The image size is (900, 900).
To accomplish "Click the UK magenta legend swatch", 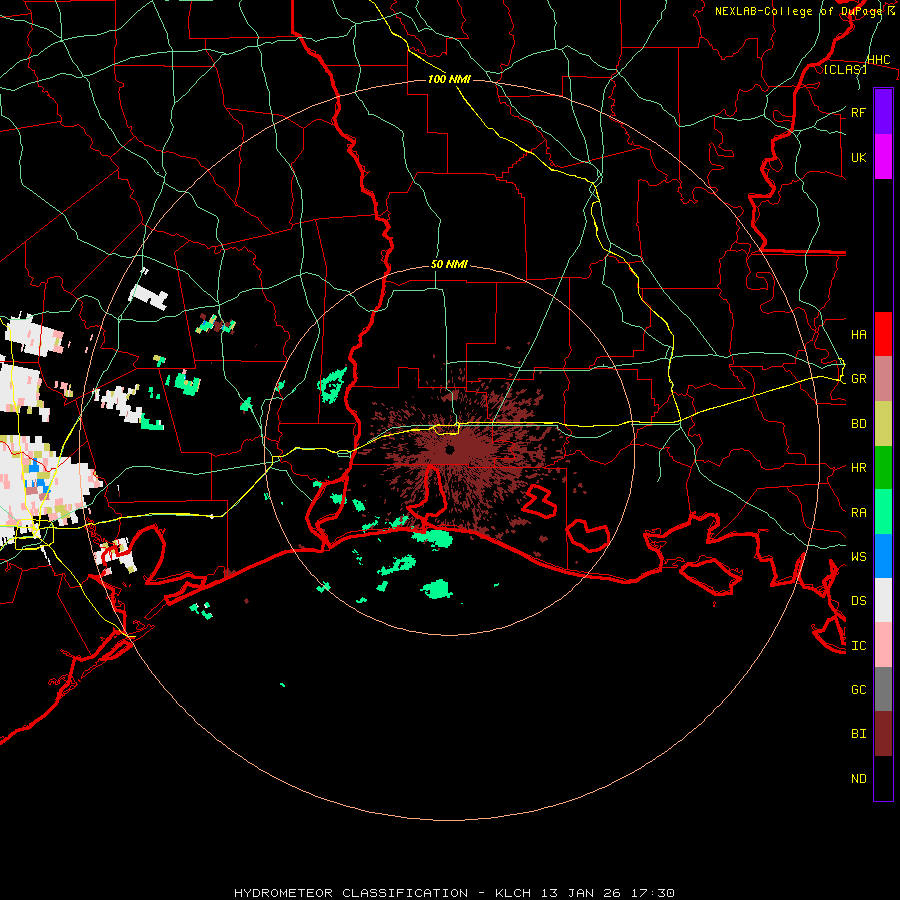I will coord(883,157).
